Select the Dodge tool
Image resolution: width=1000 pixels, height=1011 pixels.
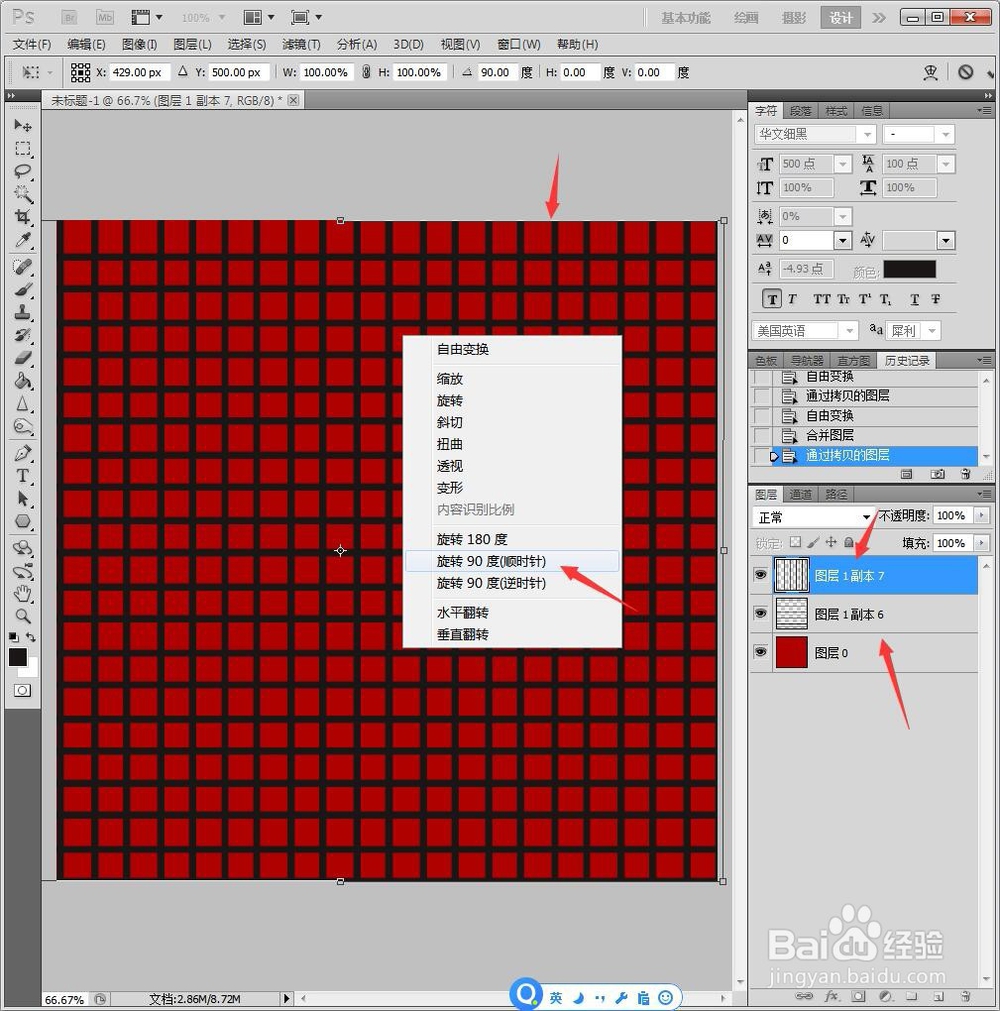[x=23, y=426]
